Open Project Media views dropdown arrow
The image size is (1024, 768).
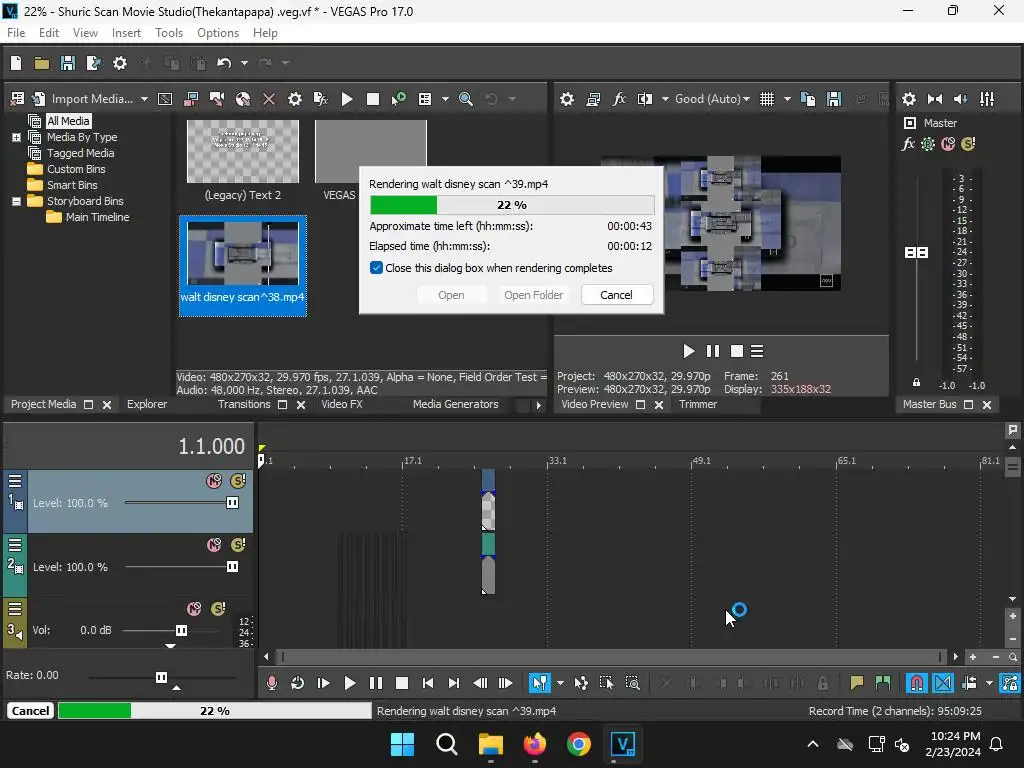445,99
